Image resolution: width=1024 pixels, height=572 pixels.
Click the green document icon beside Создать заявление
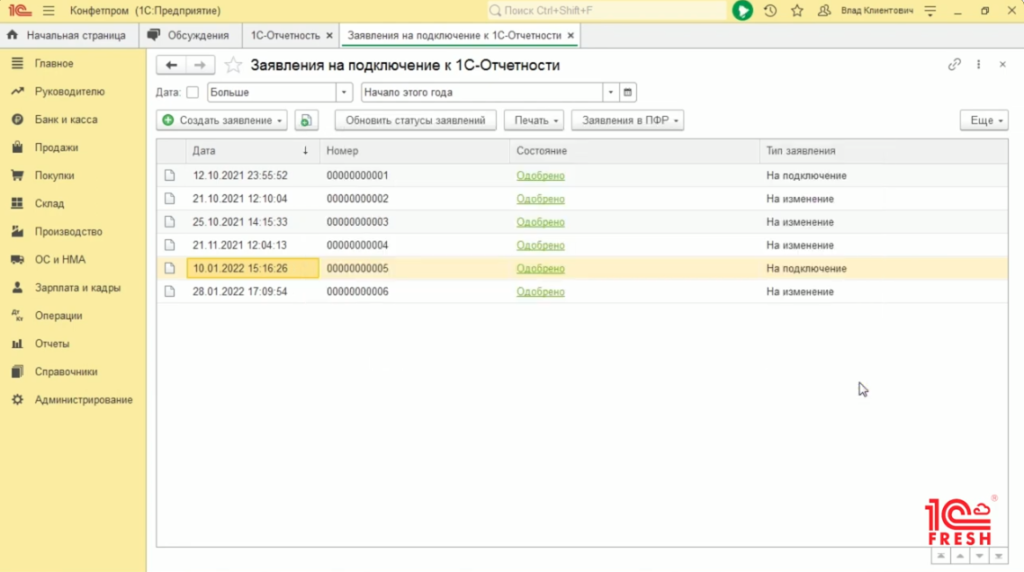point(306,120)
